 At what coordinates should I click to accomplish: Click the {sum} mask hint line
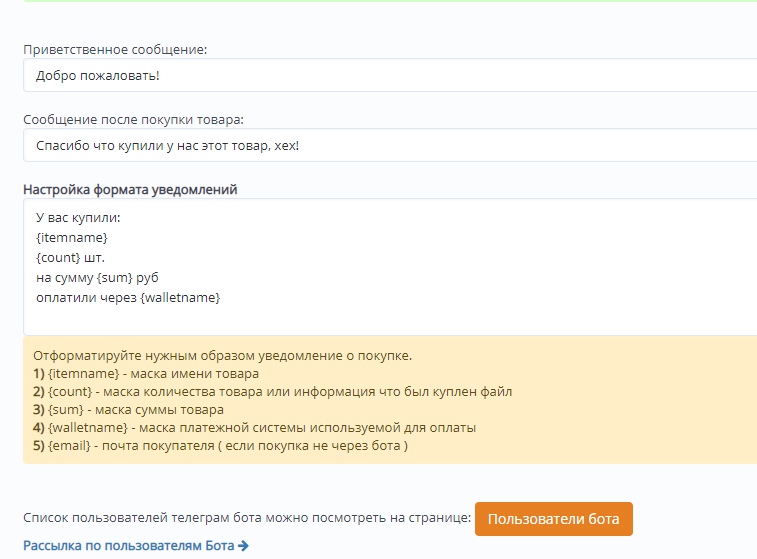pos(128,410)
